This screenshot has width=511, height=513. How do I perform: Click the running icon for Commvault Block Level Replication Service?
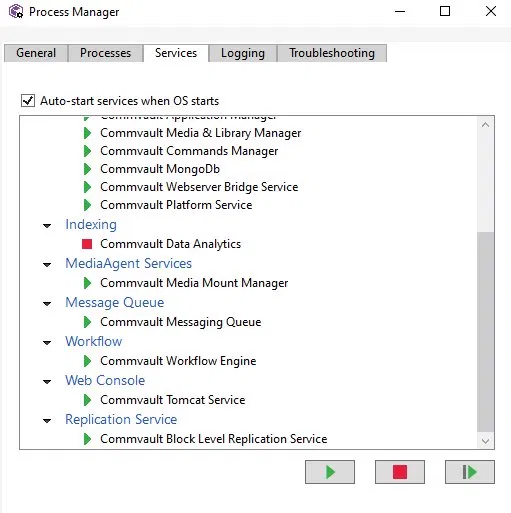click(87, 439)
